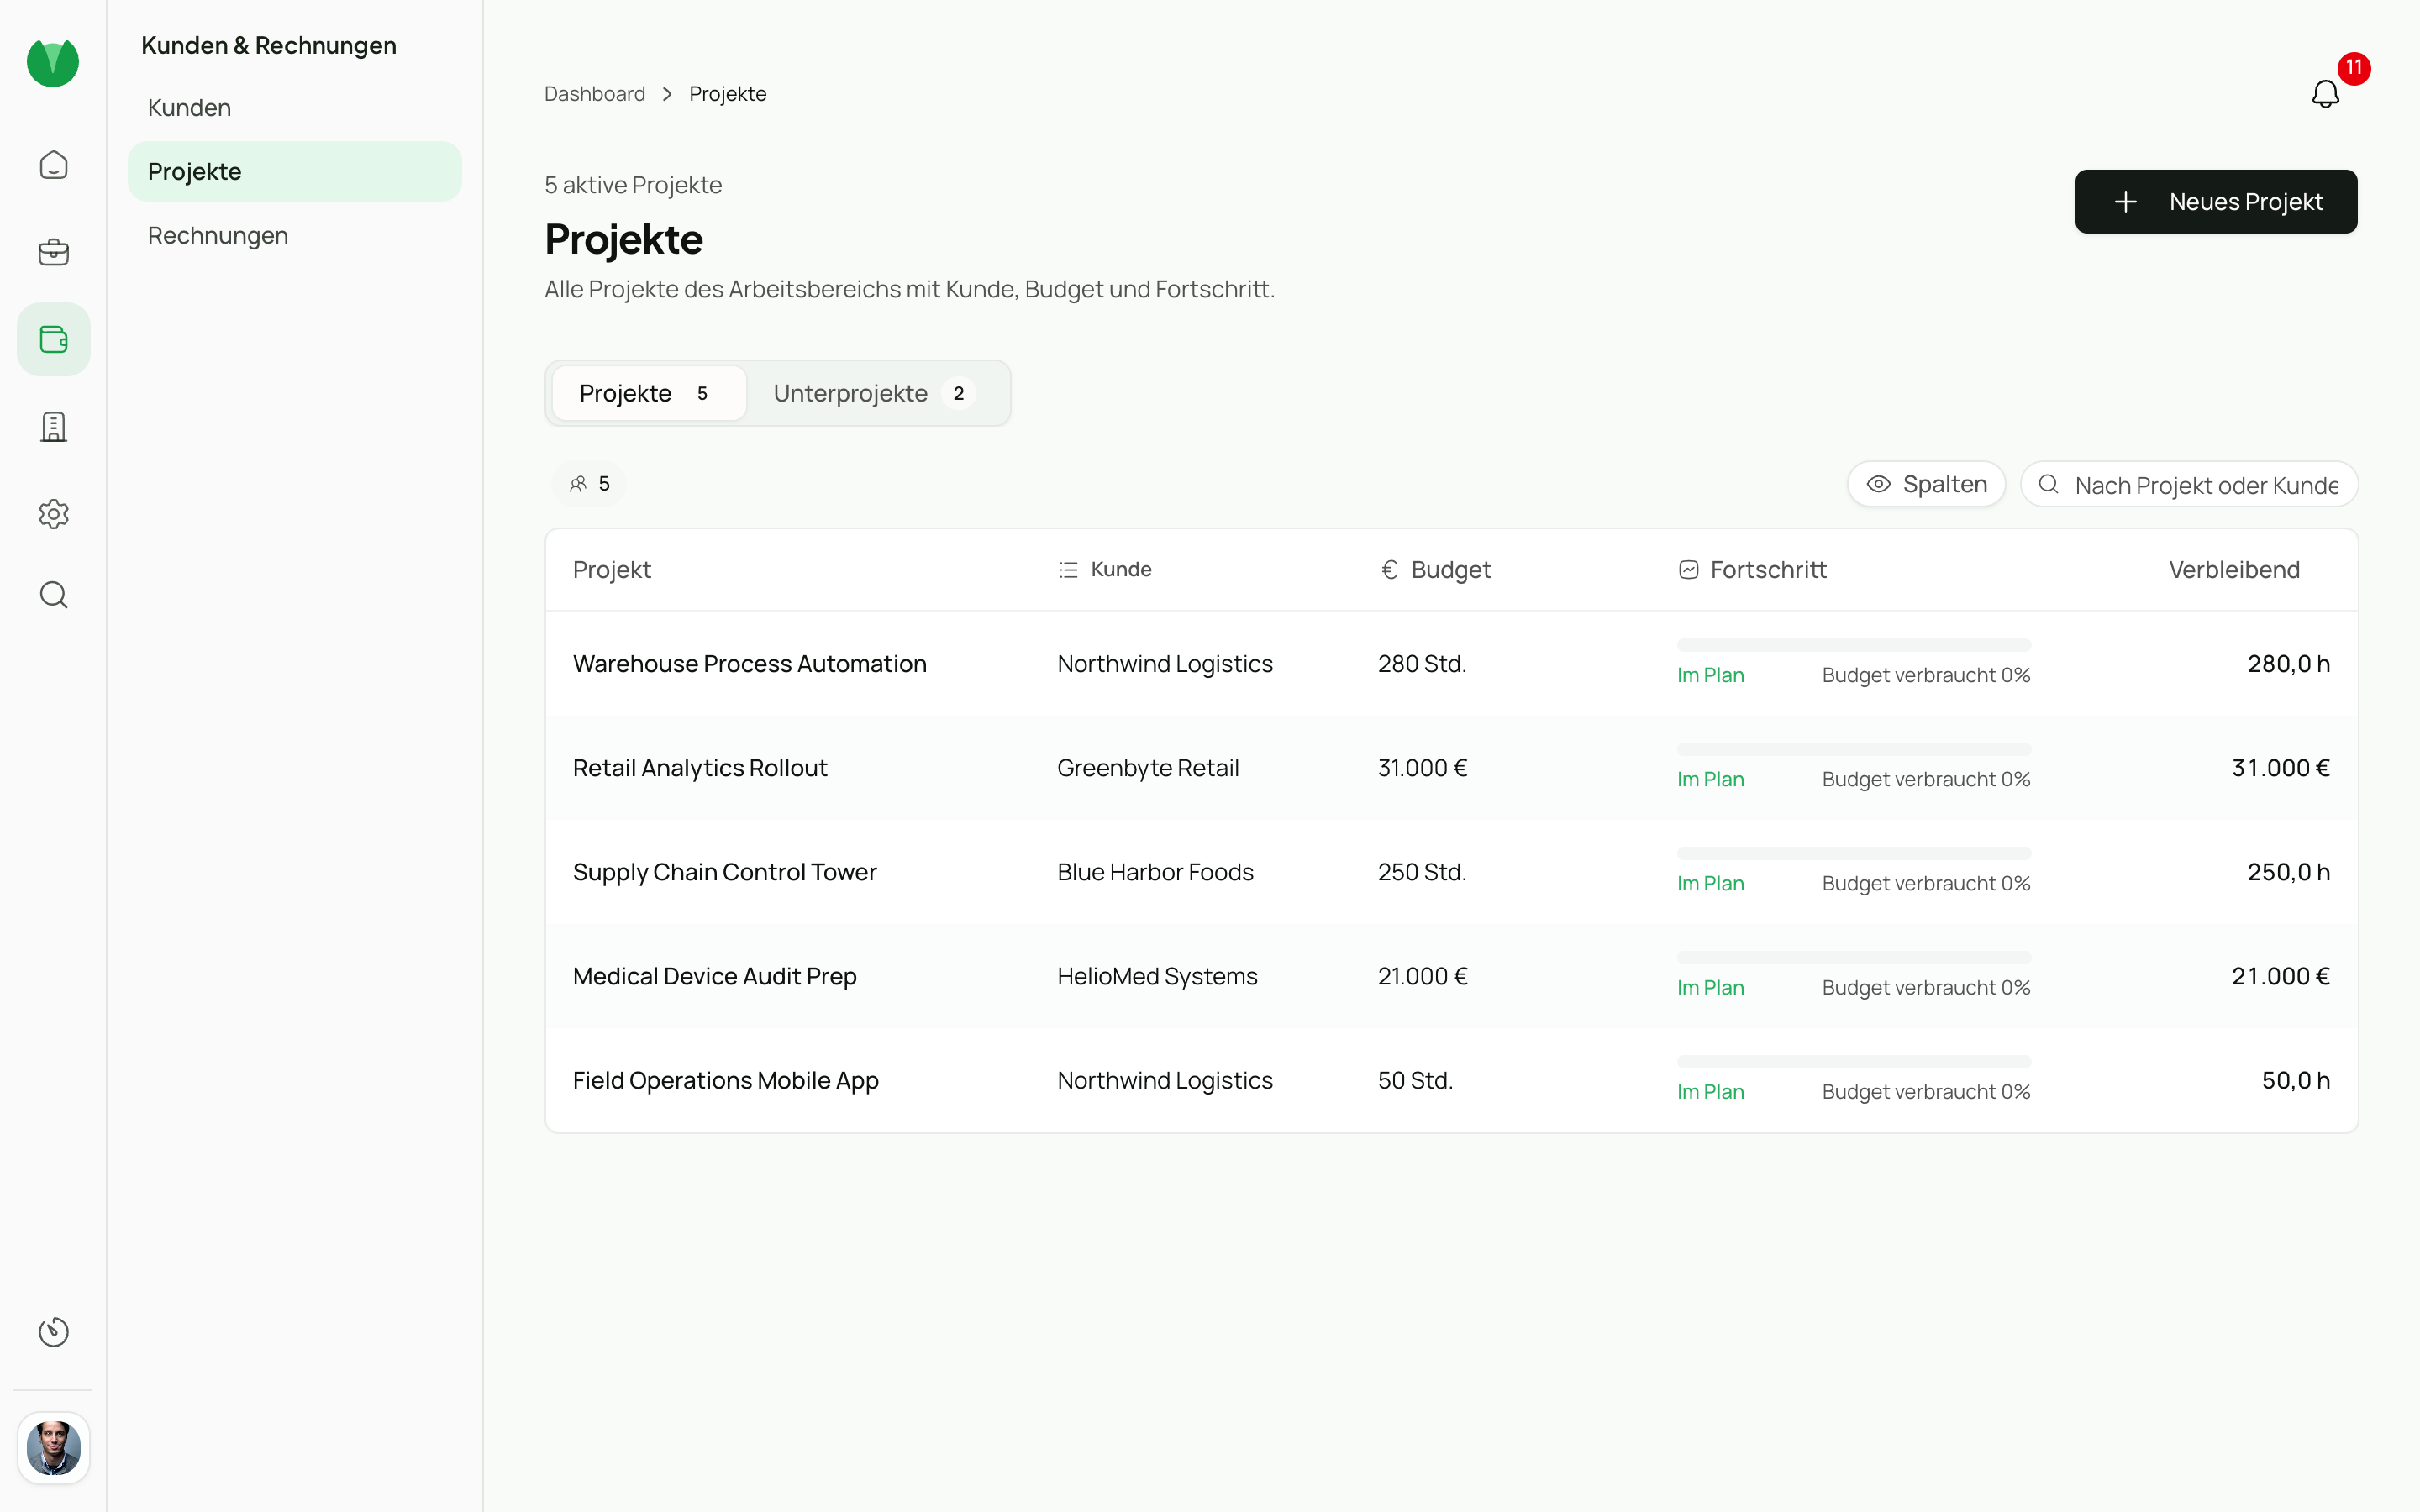The image size is (2420, 1512).
Task: Click Budget verbraucht 0% in Medical Device row
Action: click(x=1926, y=987)
